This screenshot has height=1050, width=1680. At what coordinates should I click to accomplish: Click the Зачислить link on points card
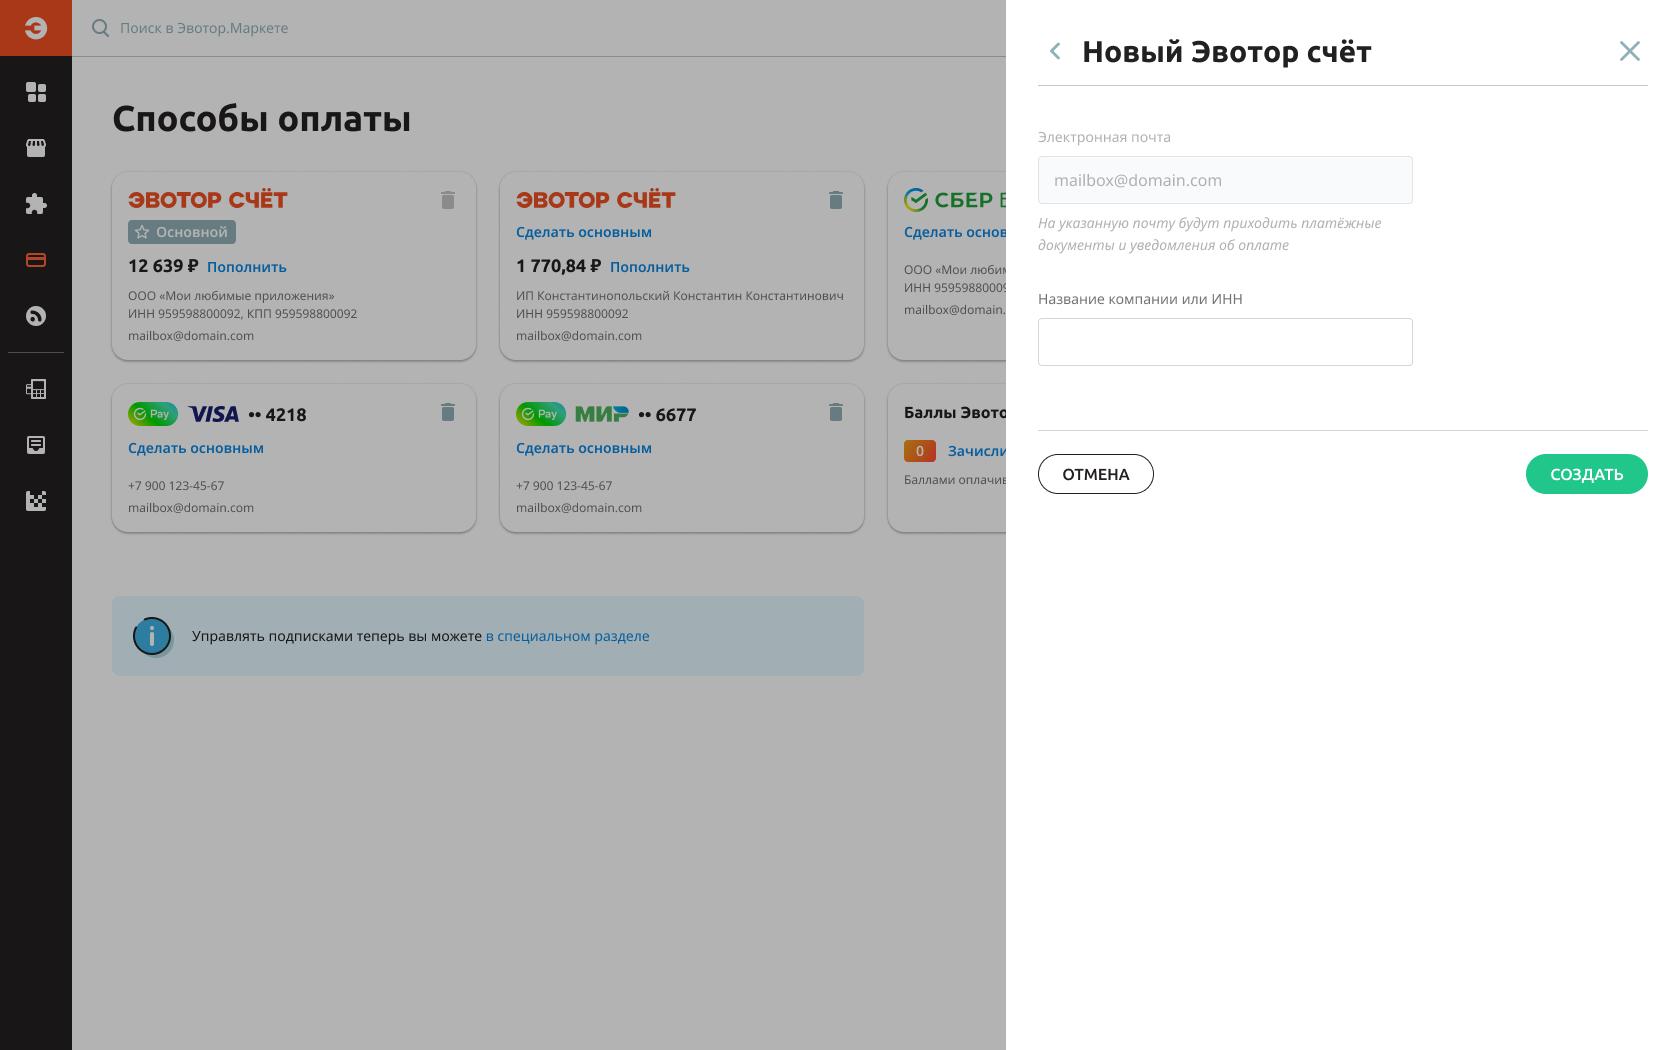click(x=977, y=451)
